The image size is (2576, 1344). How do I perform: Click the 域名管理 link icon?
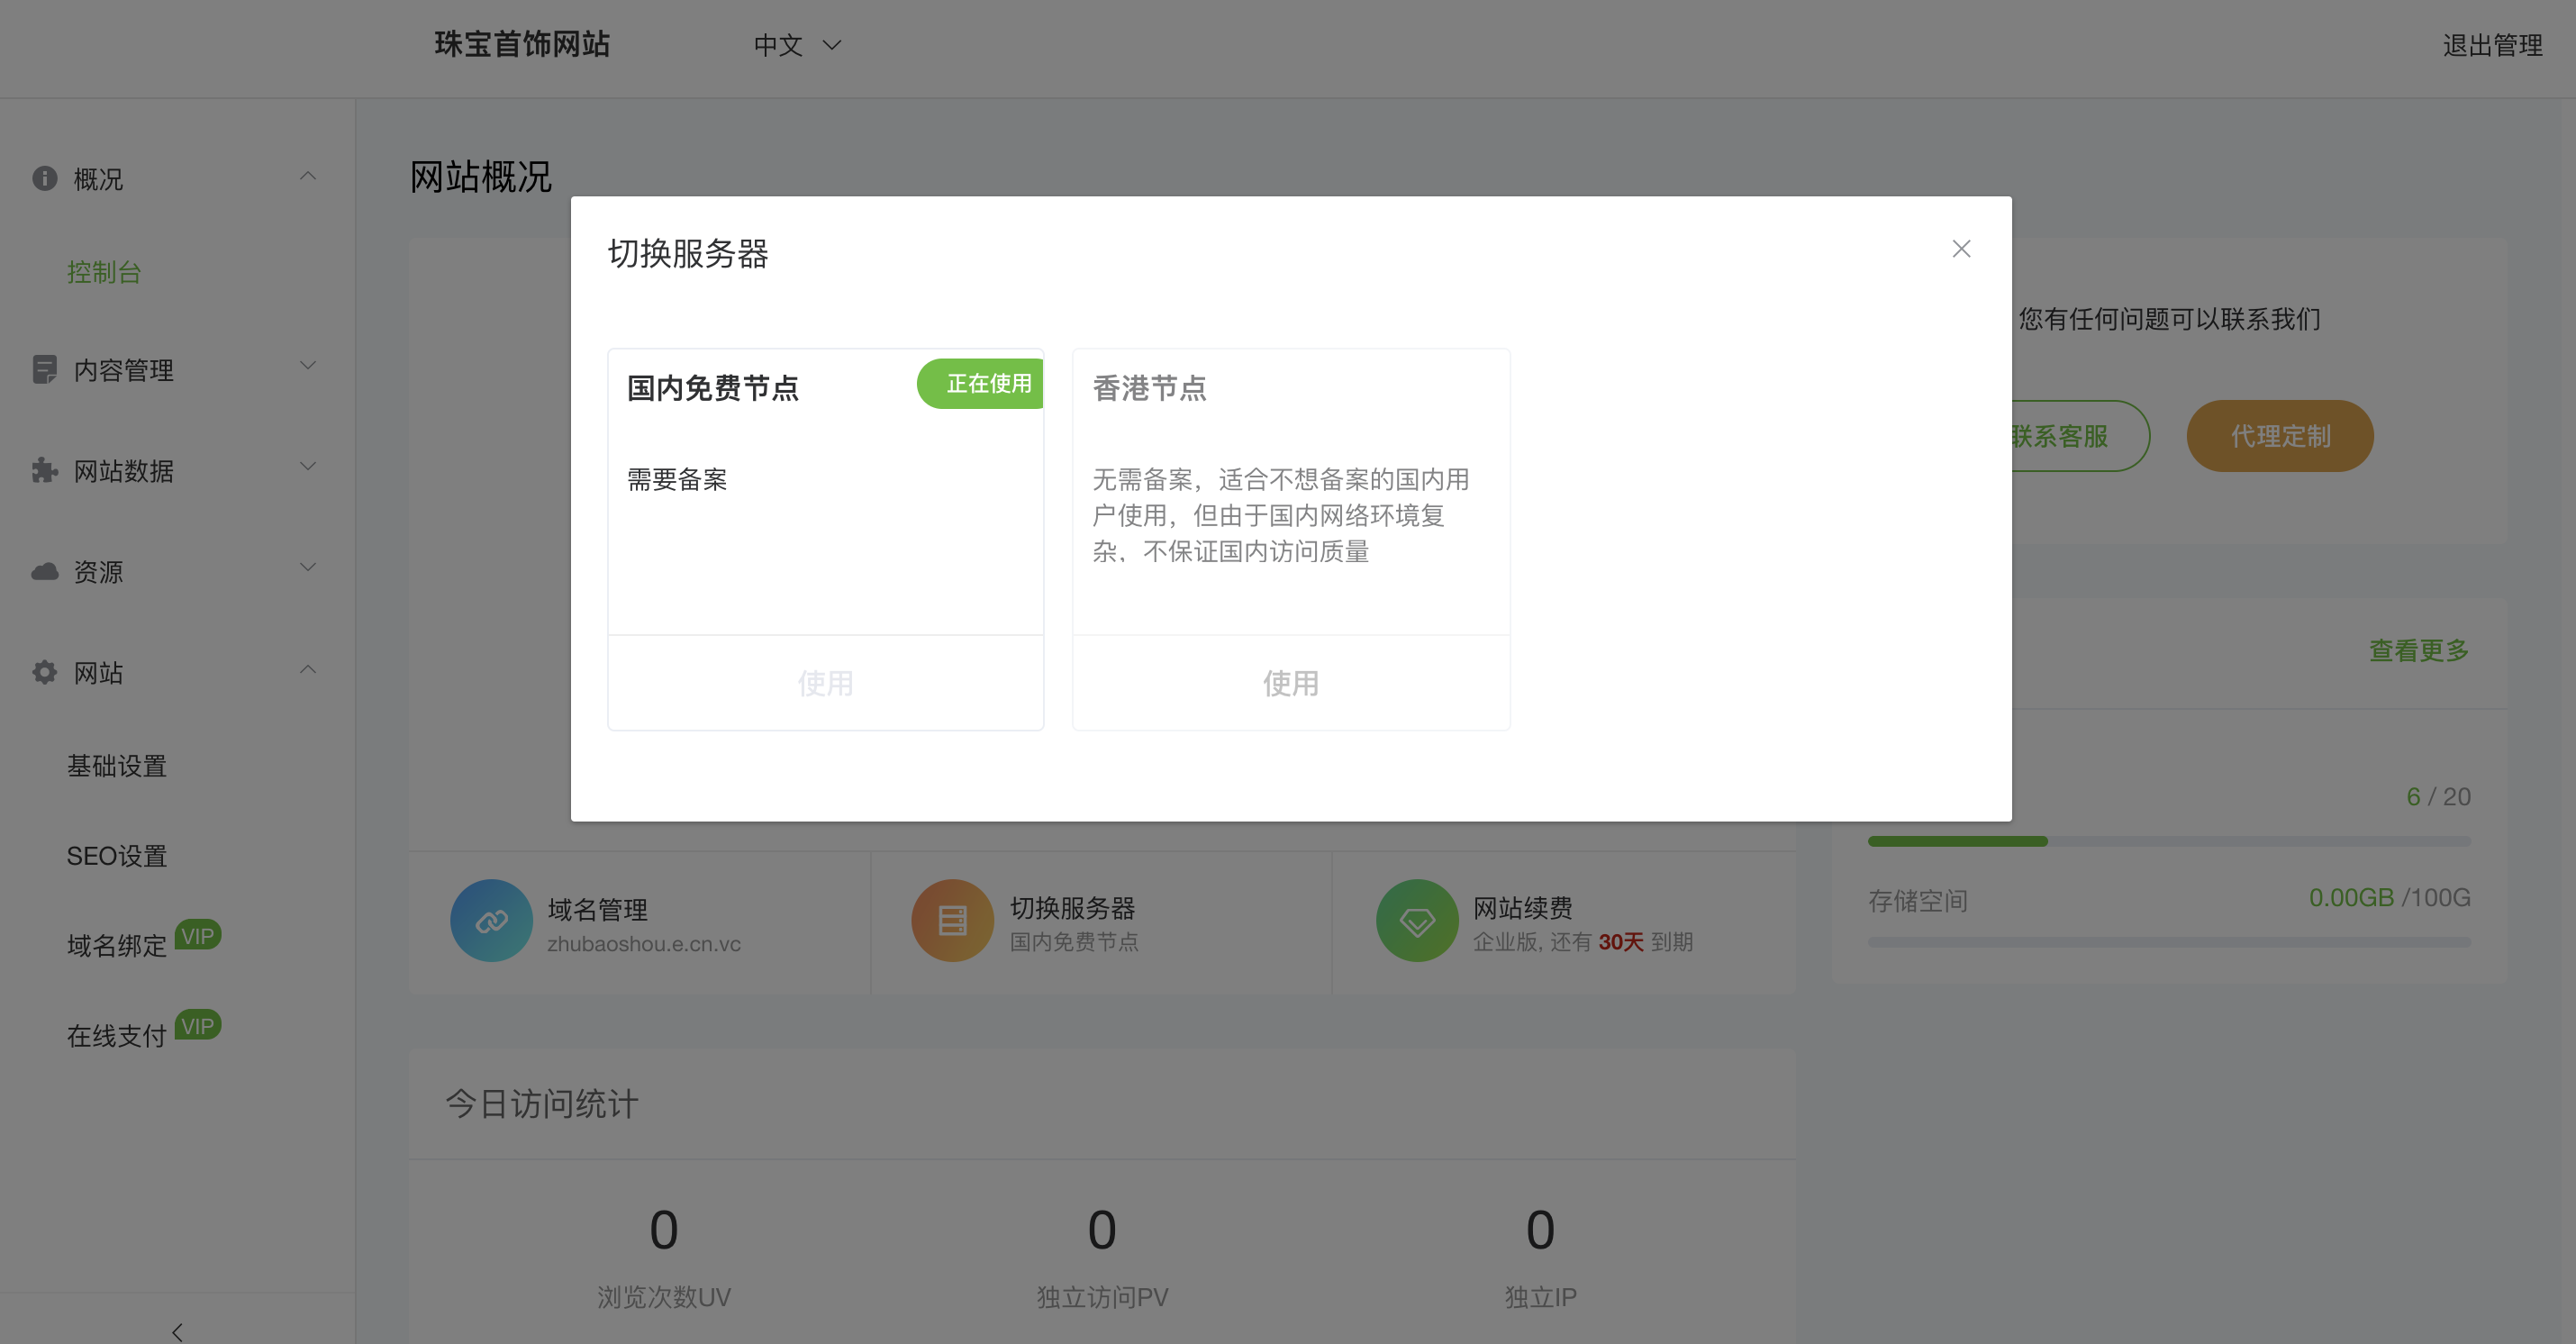tap(491, 920)
